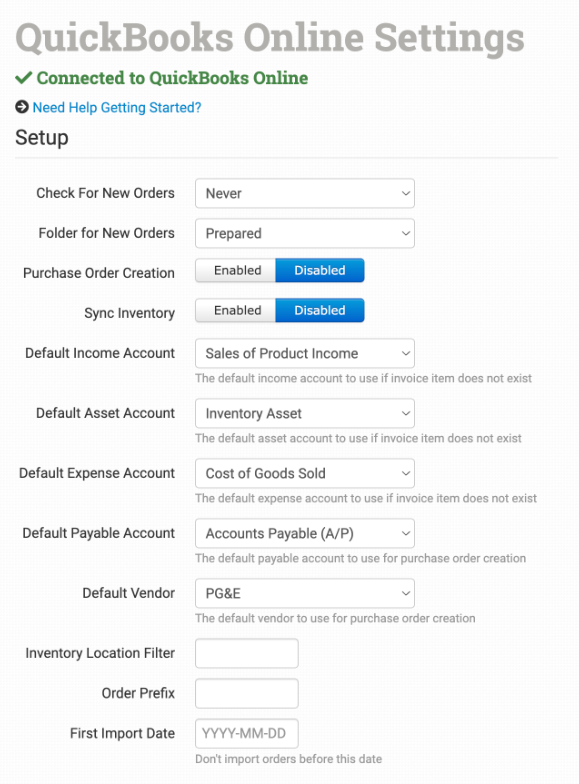Expand the Default Expense Account dropdown
579x784 pixels.
[304, 473]
